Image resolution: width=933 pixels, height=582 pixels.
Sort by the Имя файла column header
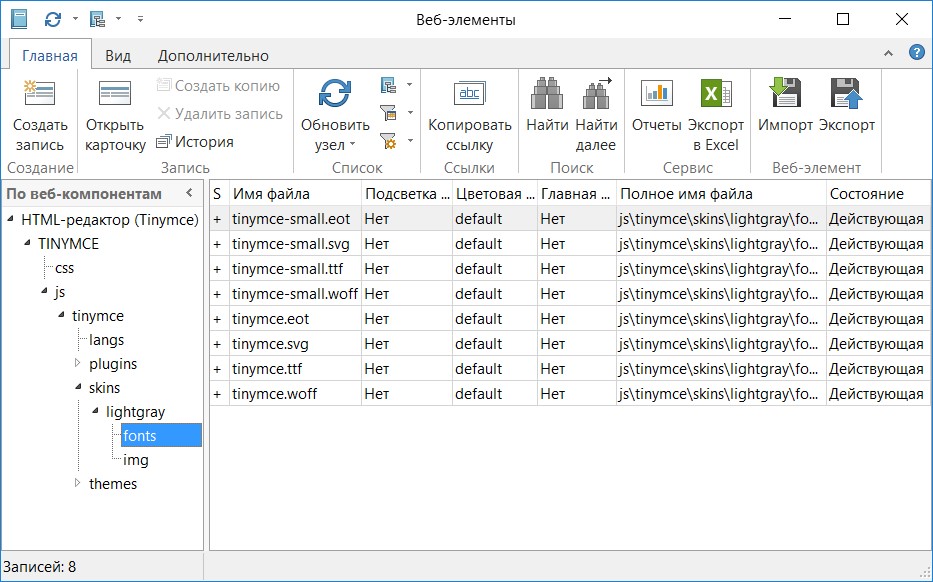tap(295, 193)
